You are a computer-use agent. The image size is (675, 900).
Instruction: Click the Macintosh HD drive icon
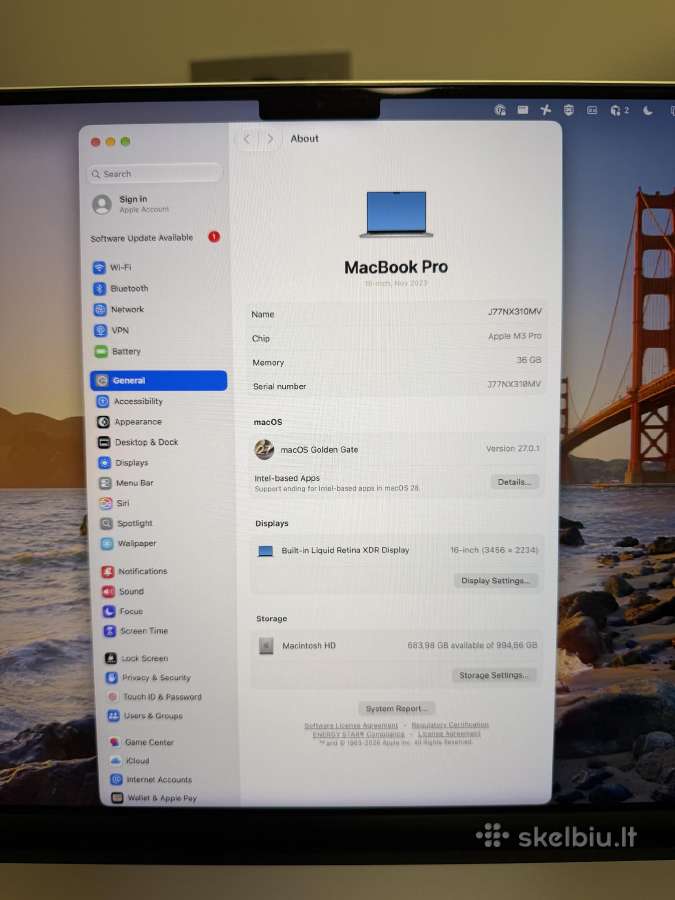point(266,646)
